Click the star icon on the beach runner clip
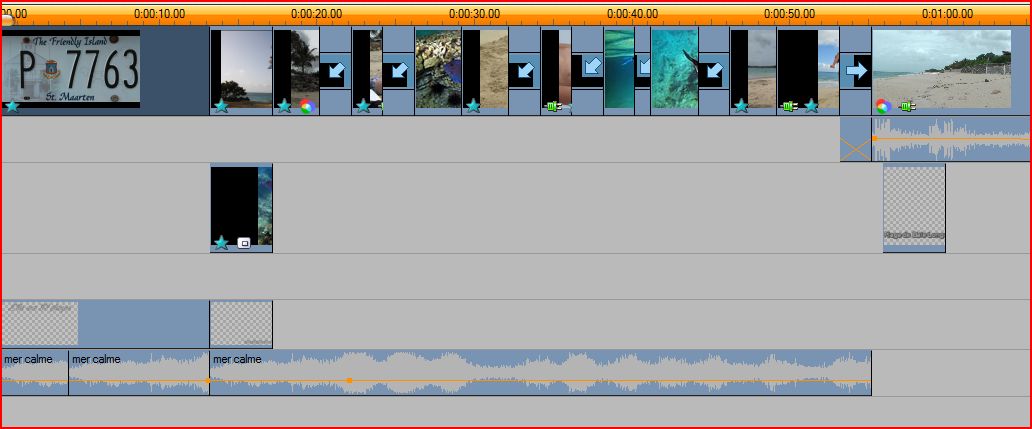The image size is (1032, 429). tap(812, 106)
